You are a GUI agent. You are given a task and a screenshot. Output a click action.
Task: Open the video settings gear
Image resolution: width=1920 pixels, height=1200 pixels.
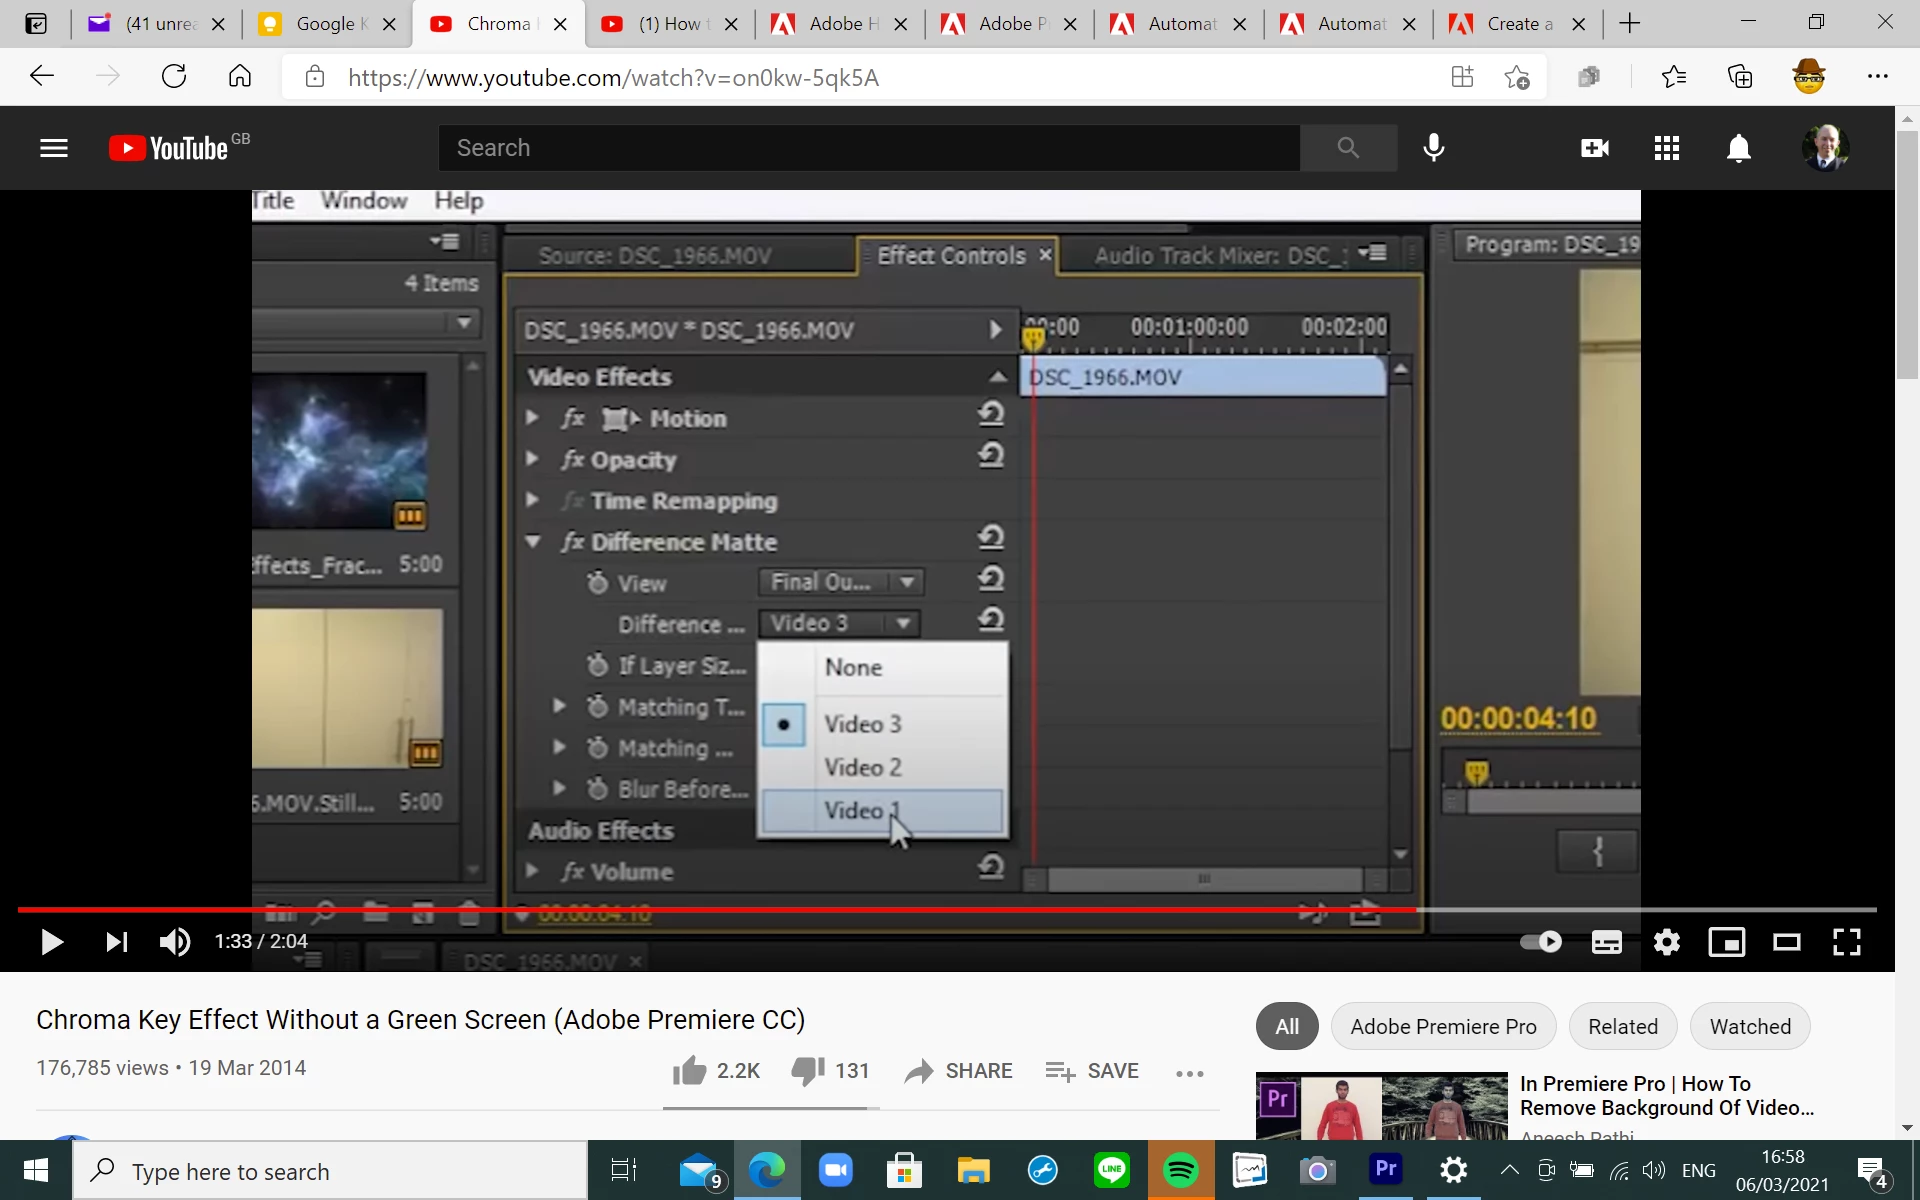coord(1666,942)
